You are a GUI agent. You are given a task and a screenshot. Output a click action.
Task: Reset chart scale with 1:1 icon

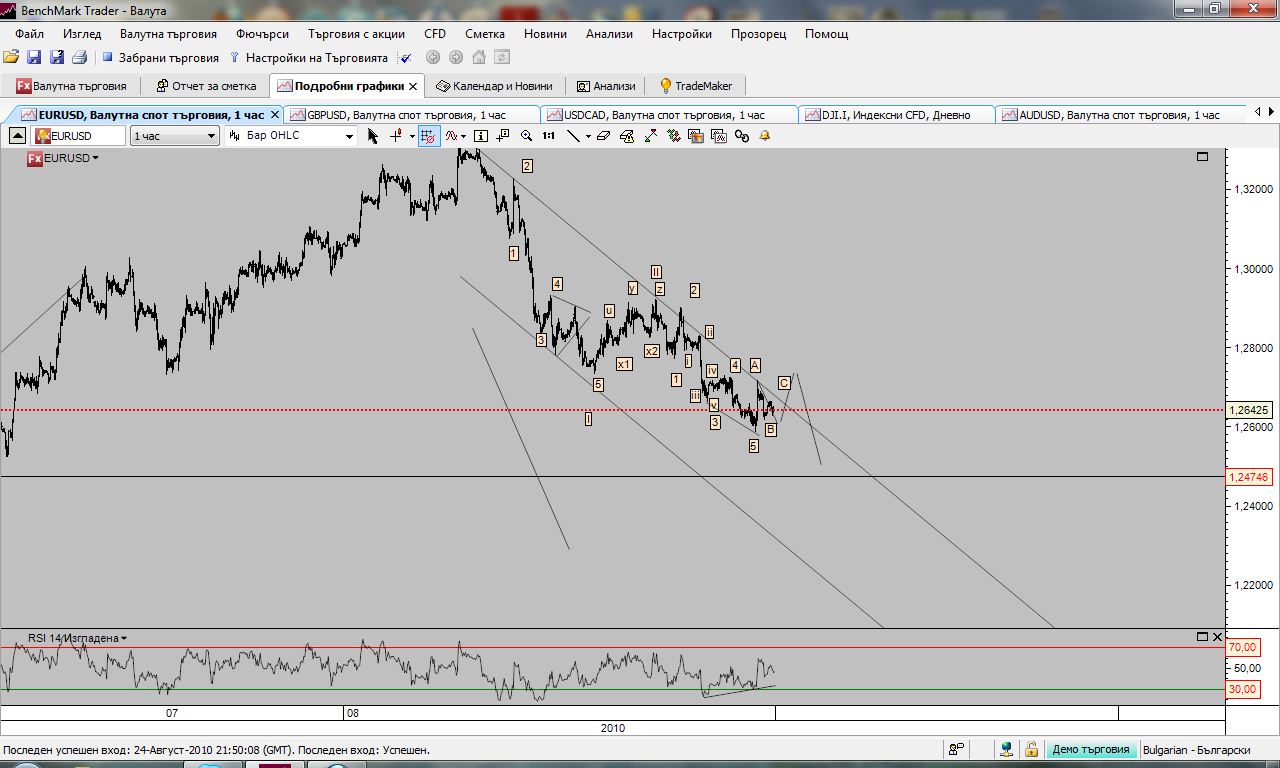tap(549, 136)
